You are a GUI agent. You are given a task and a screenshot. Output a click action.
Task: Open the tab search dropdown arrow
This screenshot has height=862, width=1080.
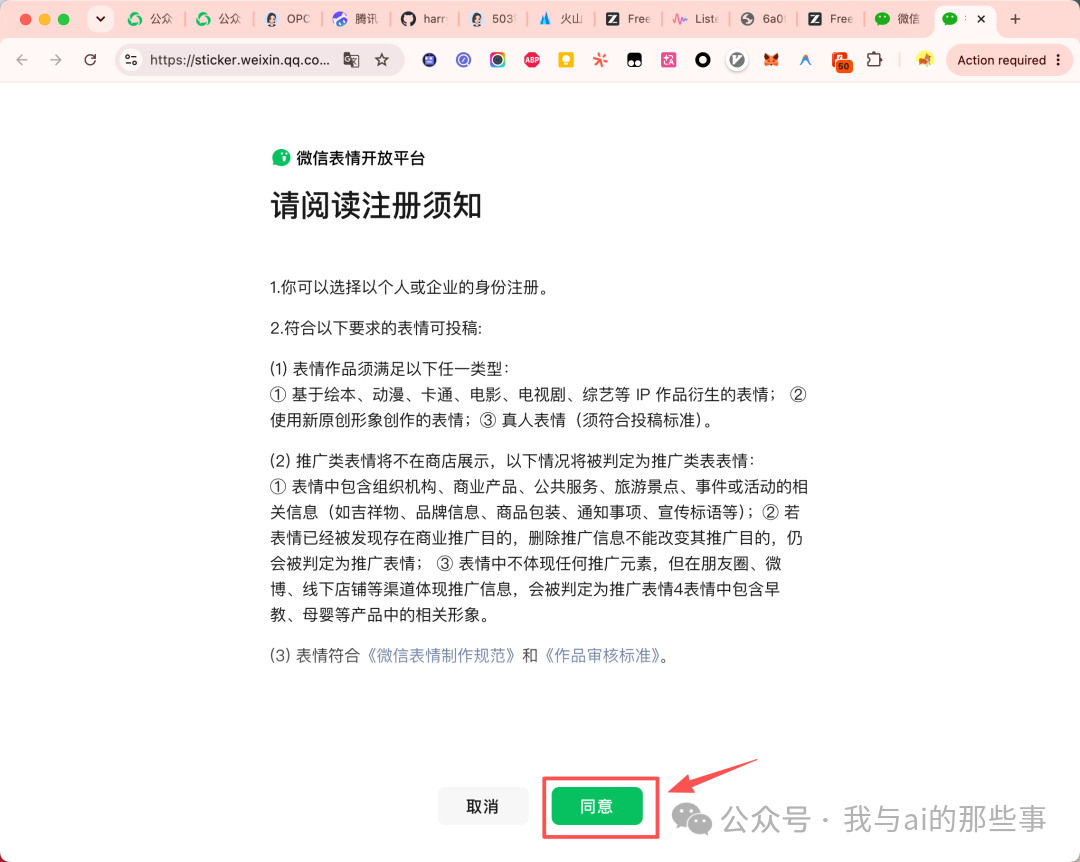click(101, 19)
